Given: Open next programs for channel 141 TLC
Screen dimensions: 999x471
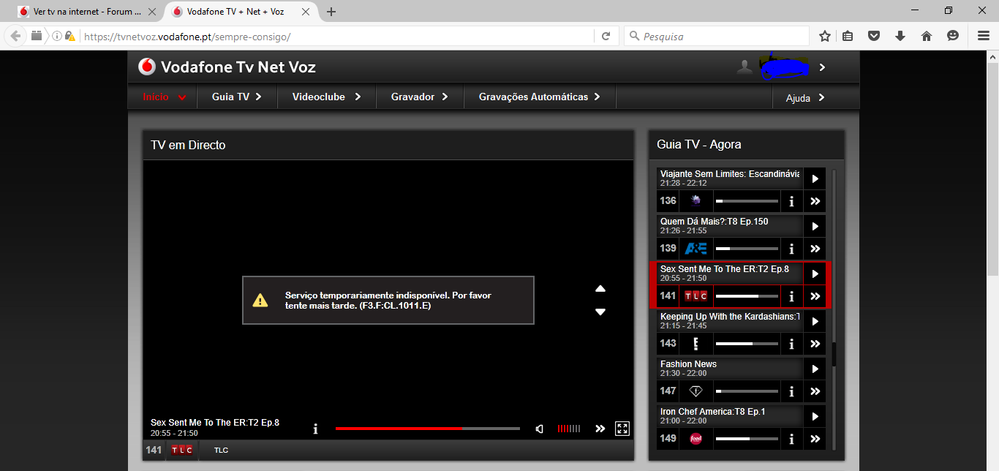Looking at the screenshot, I should (815, 296).
